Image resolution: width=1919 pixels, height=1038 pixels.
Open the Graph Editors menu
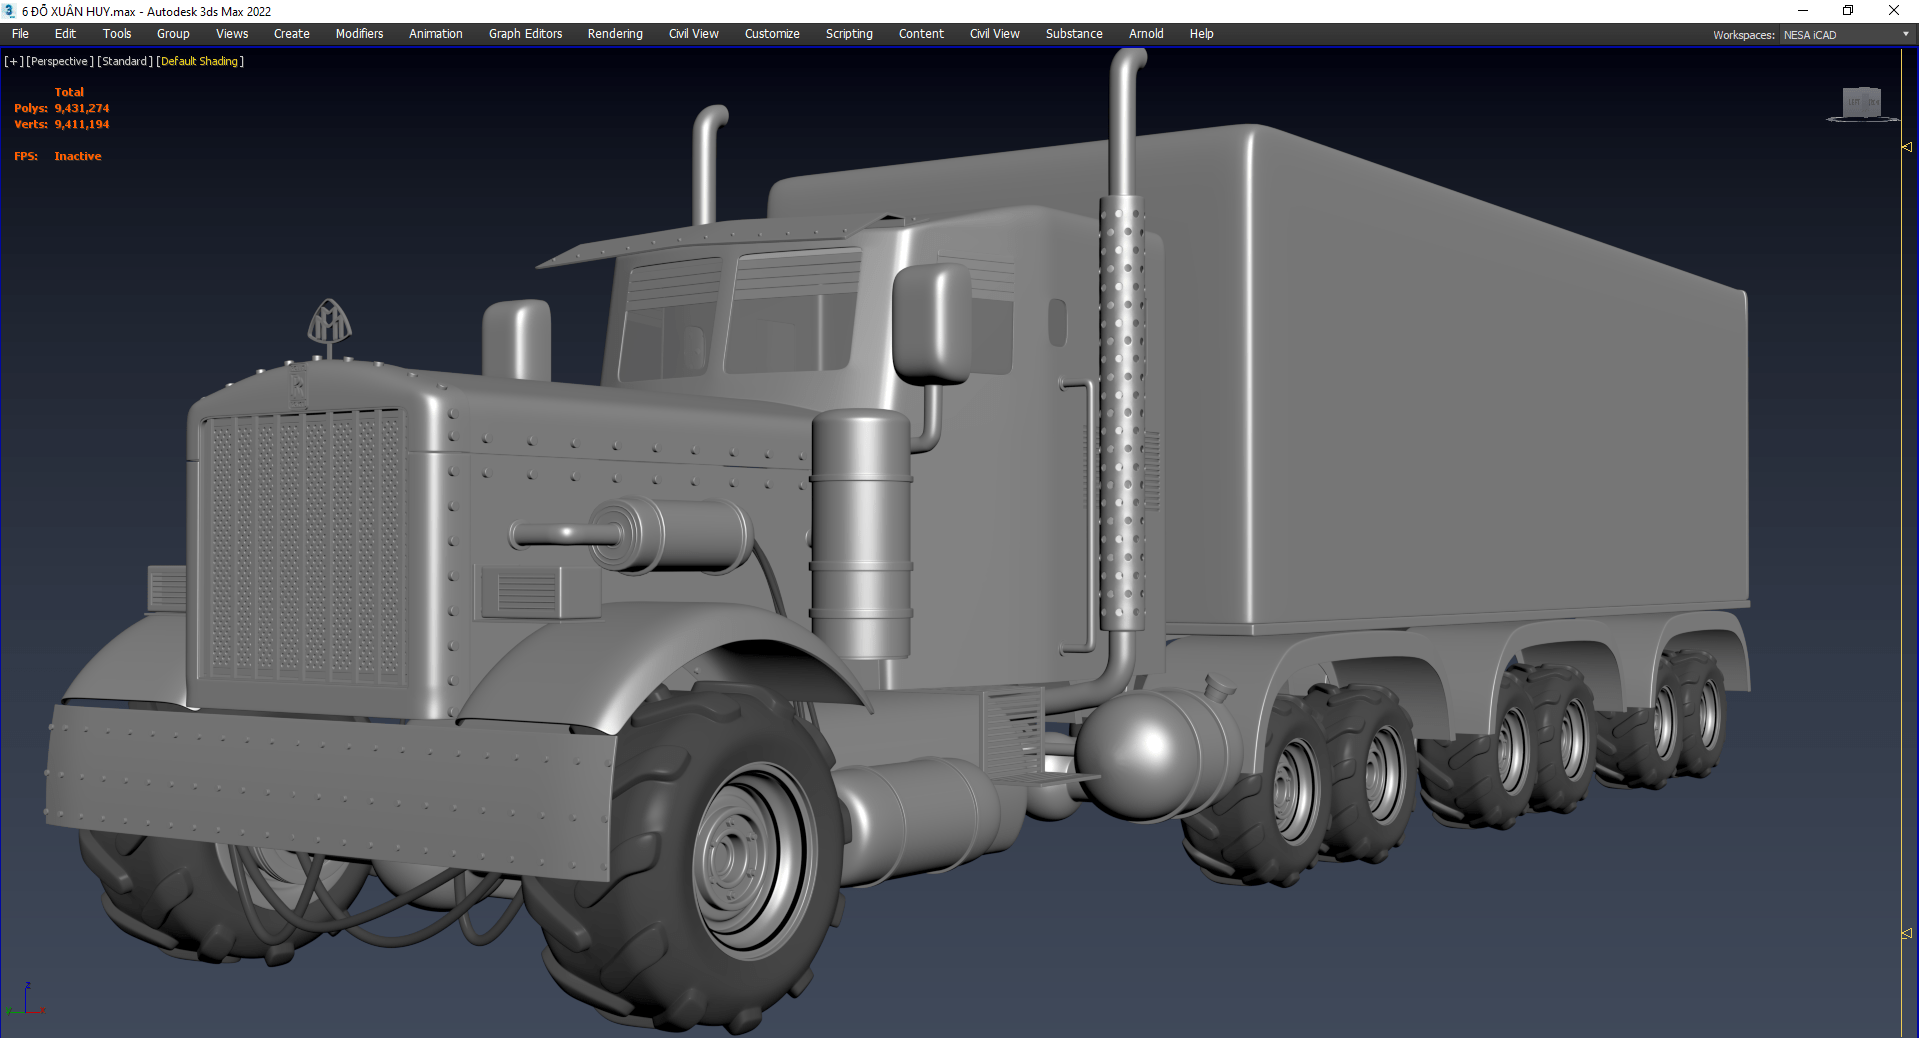click(x=525, y=34)
